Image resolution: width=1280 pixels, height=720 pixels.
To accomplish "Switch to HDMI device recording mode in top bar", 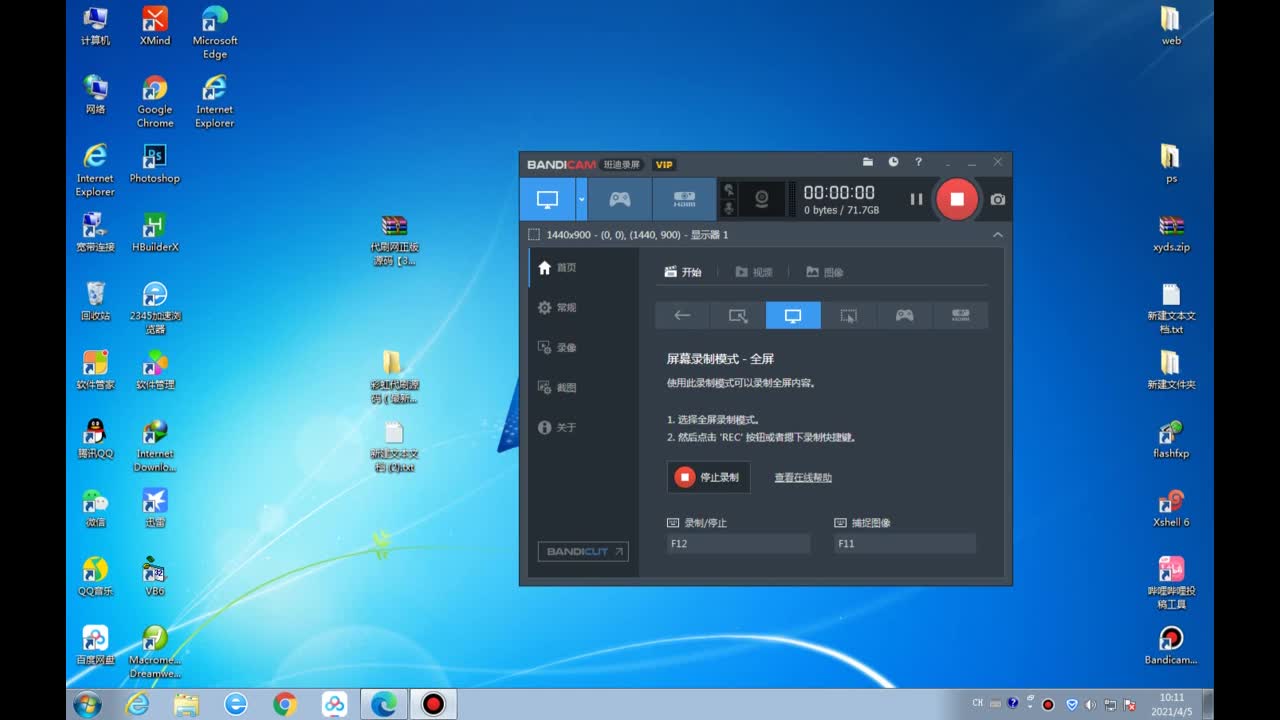I will click(x=684, y=199).
